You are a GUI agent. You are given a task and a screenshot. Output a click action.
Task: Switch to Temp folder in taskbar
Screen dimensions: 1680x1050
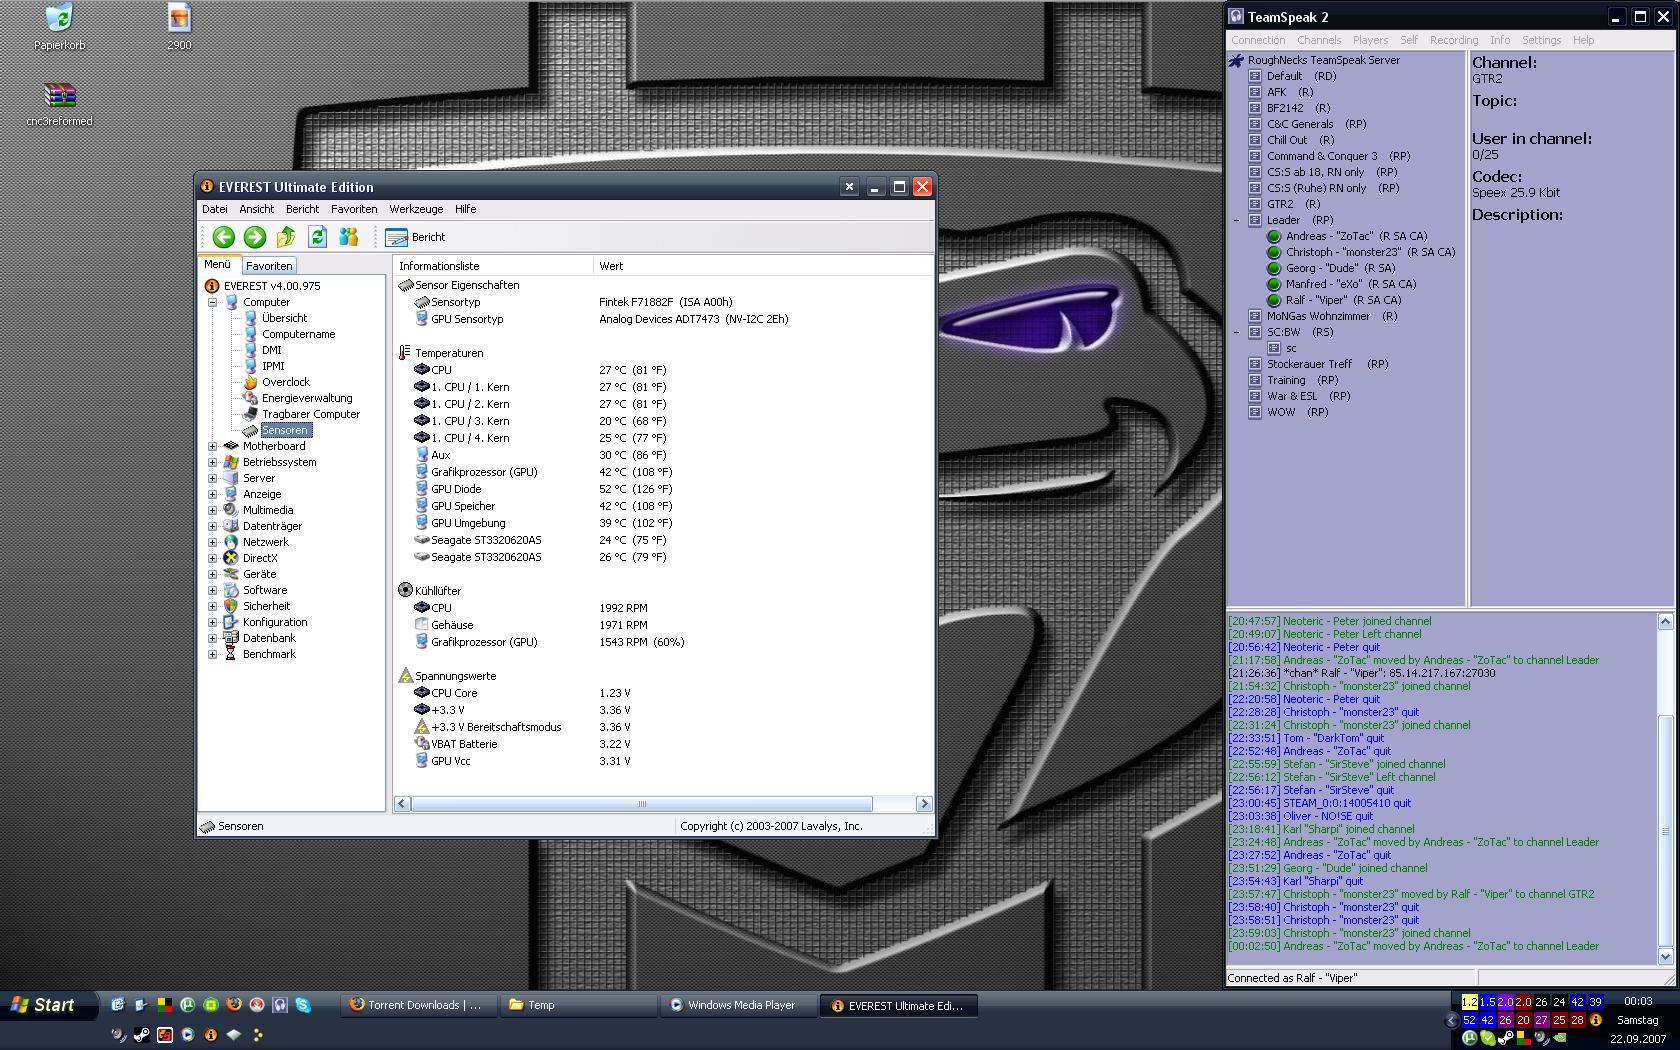coord(578,1005)
